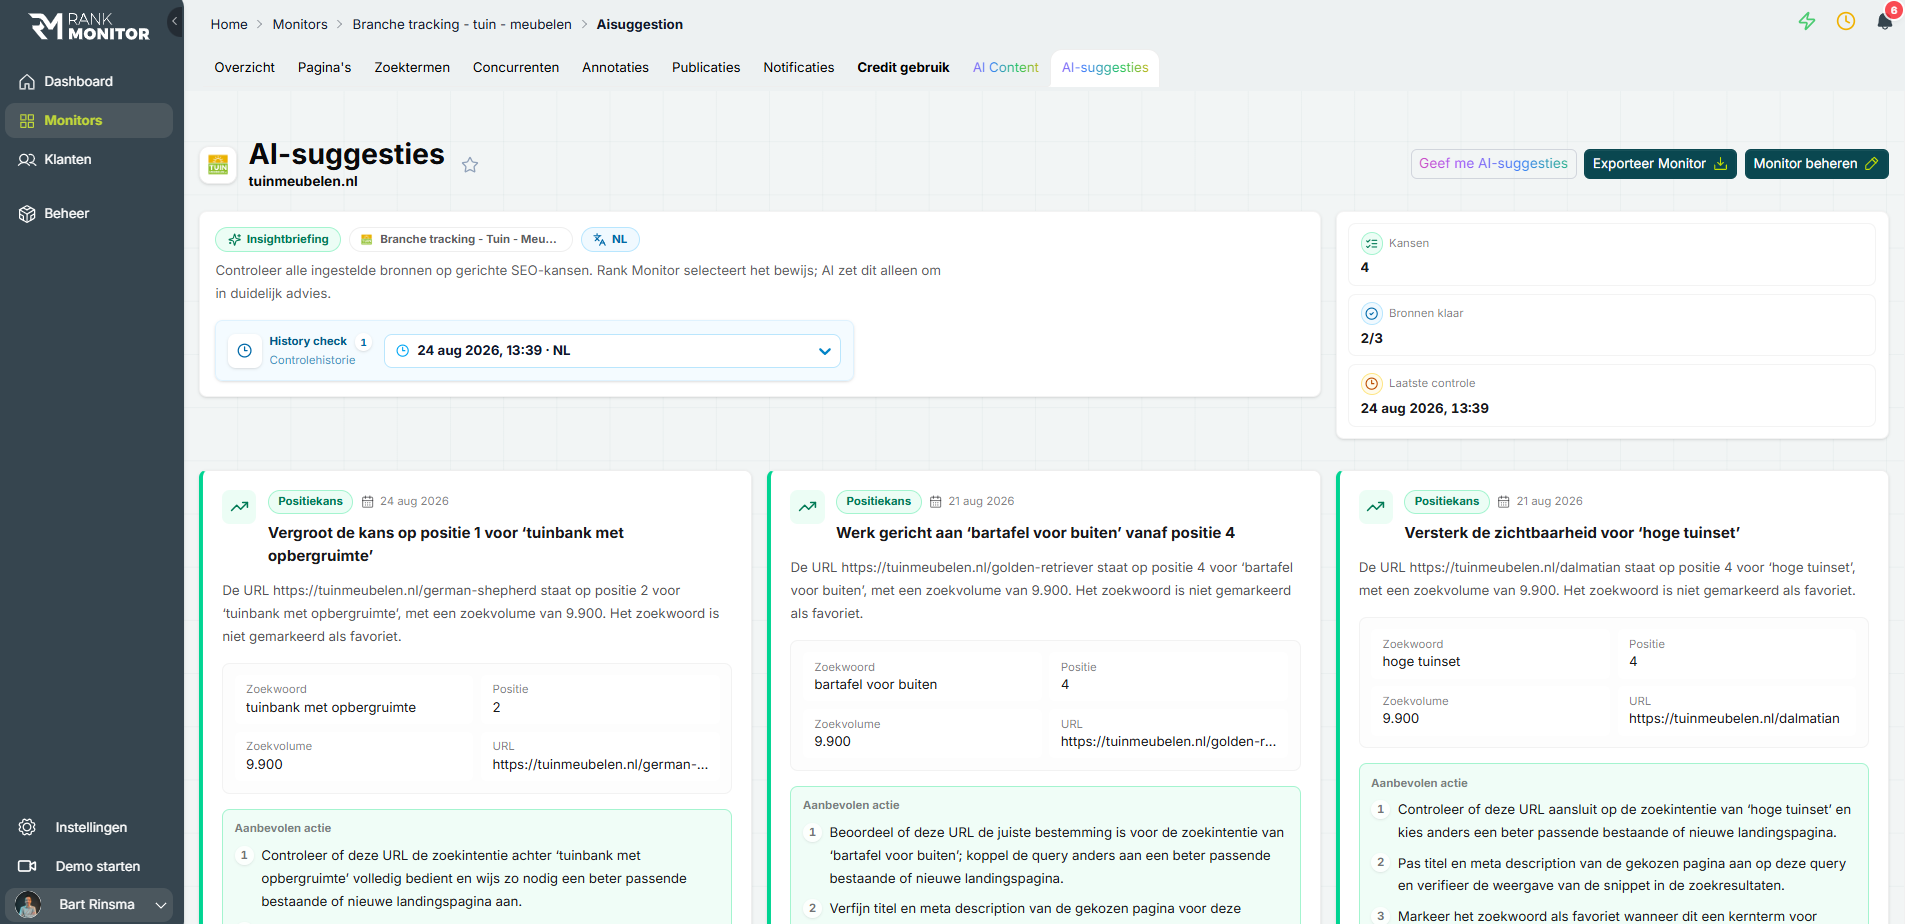Open Dashboard from the sidebar
The width and height of the screenshot is (1905, 924).
pos(88,81)
